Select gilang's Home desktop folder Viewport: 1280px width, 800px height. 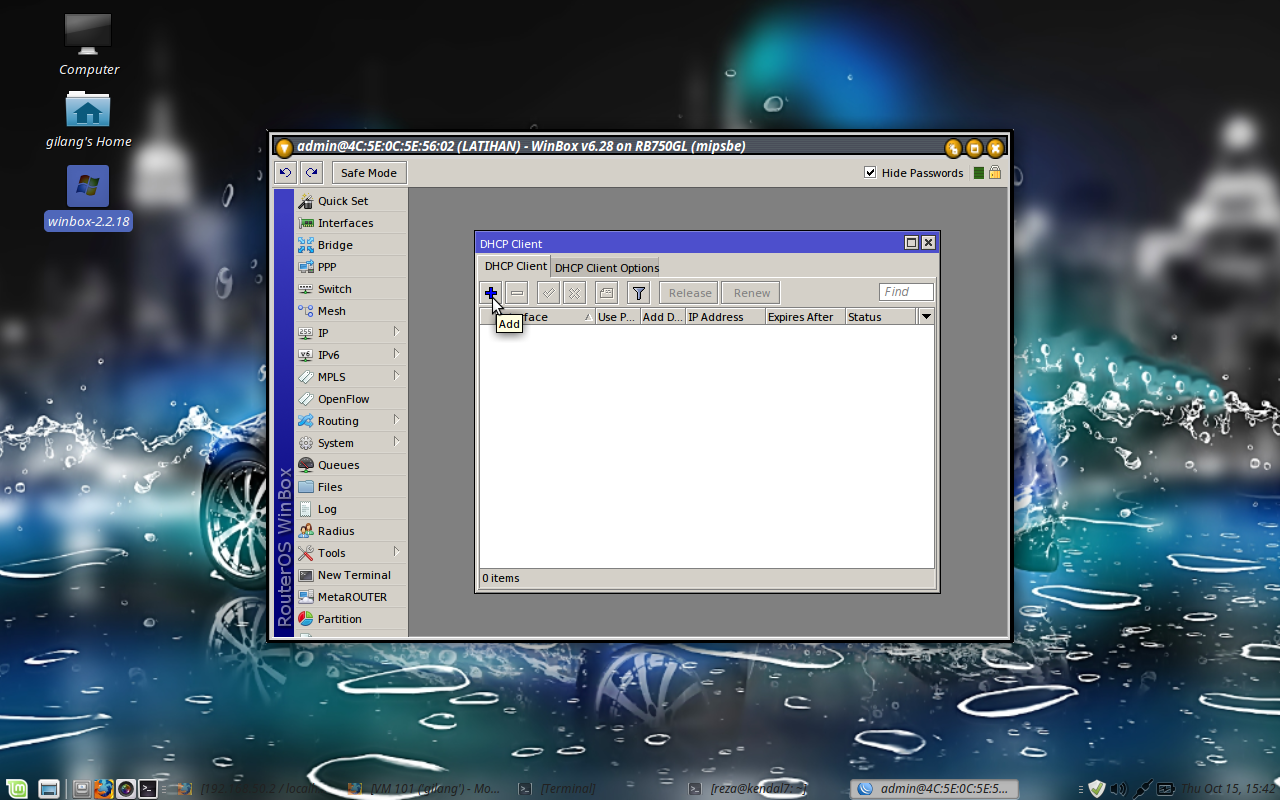[x=88, y=119]
